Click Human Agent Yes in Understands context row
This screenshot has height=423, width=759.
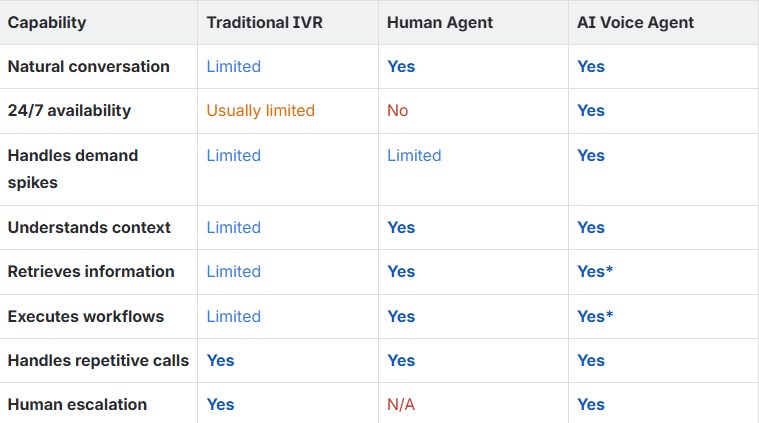click(401, 227)
